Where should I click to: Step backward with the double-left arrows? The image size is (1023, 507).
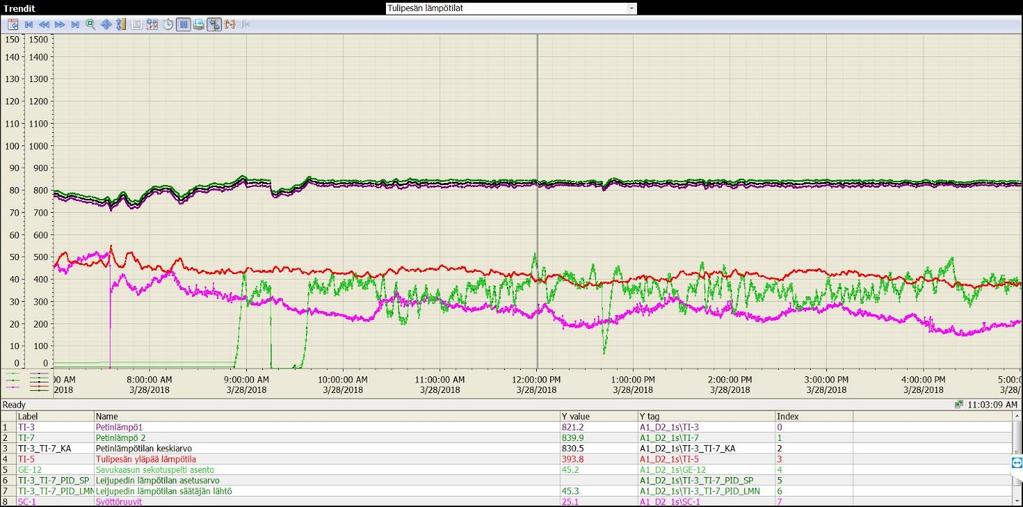[x=44, y=24]
